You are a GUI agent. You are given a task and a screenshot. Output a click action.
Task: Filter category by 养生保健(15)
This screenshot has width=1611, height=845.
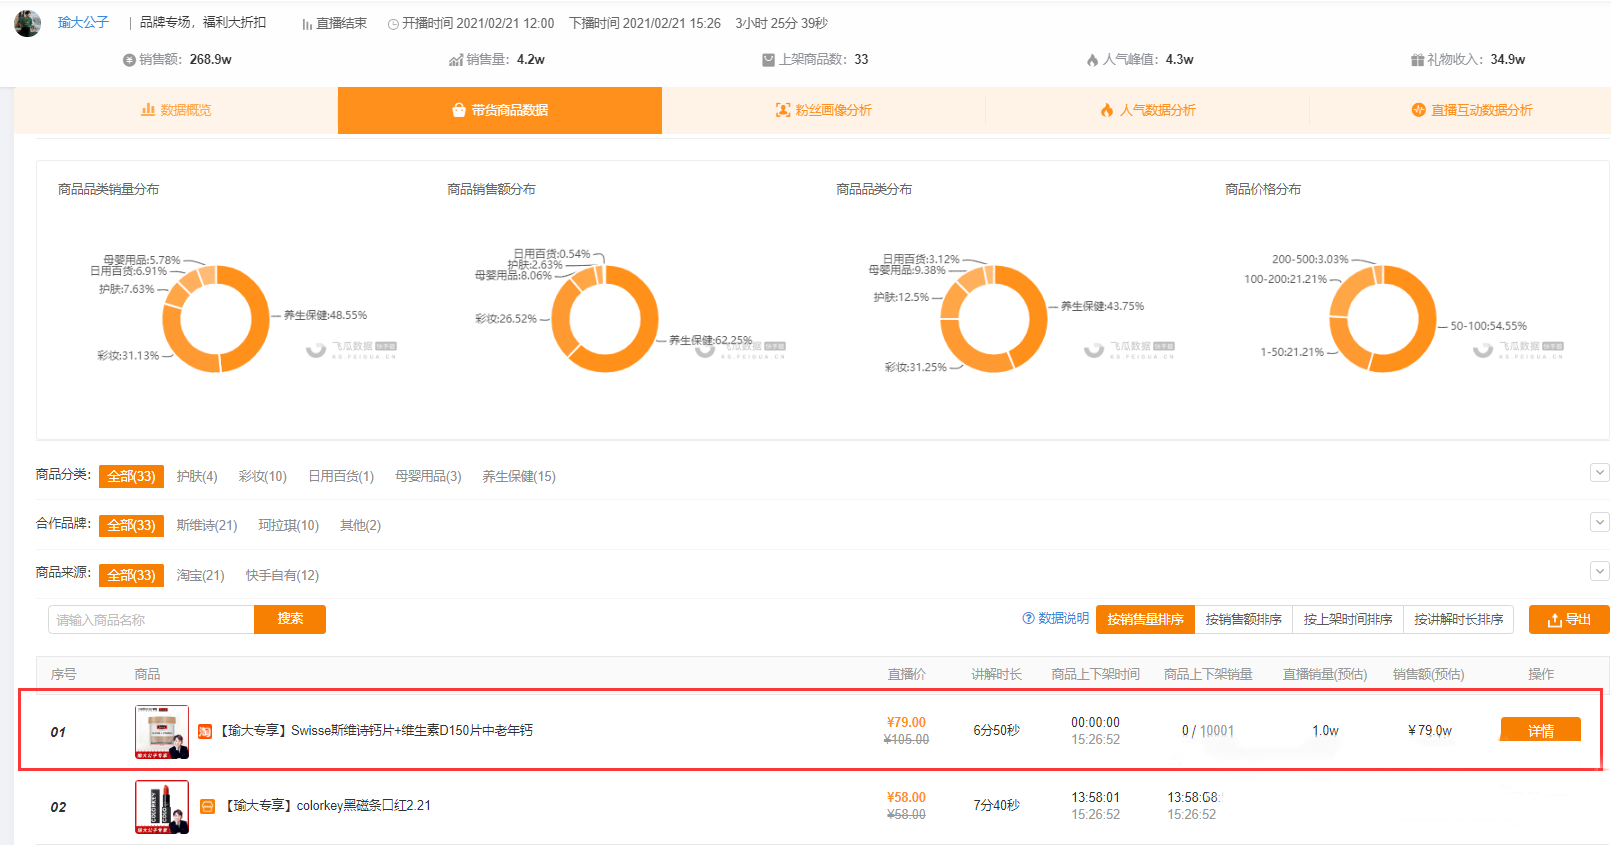[x=519, y=476]
